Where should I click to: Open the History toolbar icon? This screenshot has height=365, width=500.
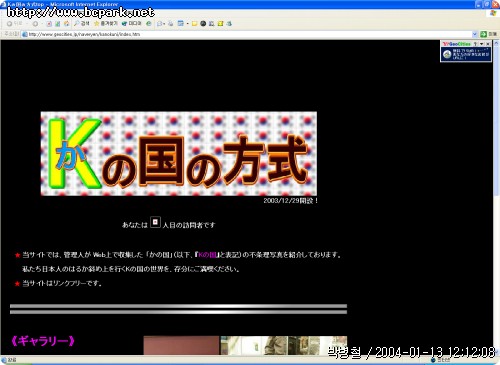tap(149, 24)
